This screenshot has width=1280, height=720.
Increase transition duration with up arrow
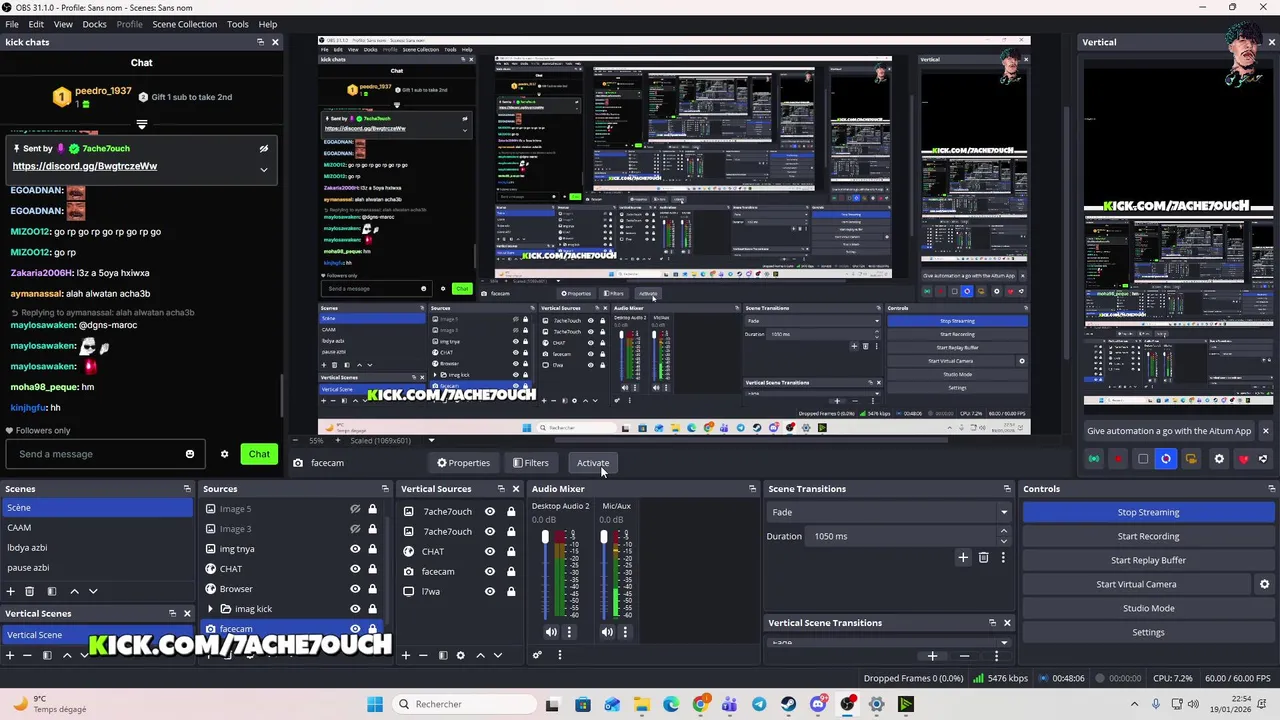tap(1004, 532)
